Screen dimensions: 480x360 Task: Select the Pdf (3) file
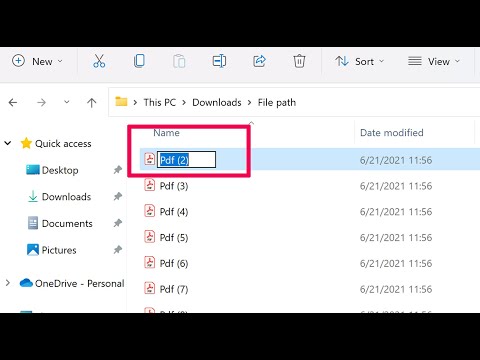pos(174,186)
